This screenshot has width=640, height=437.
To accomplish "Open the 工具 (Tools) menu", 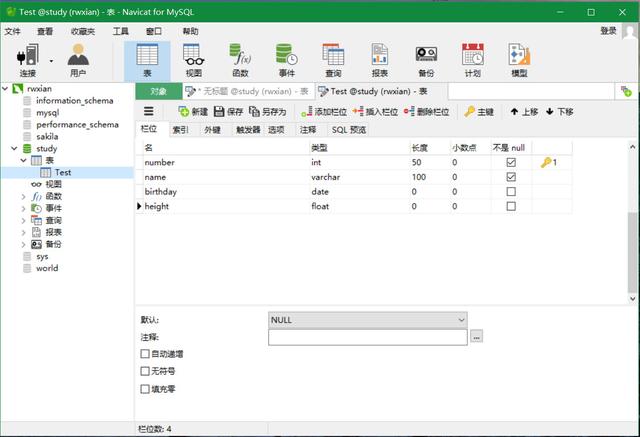I will [x=120, y=31].
